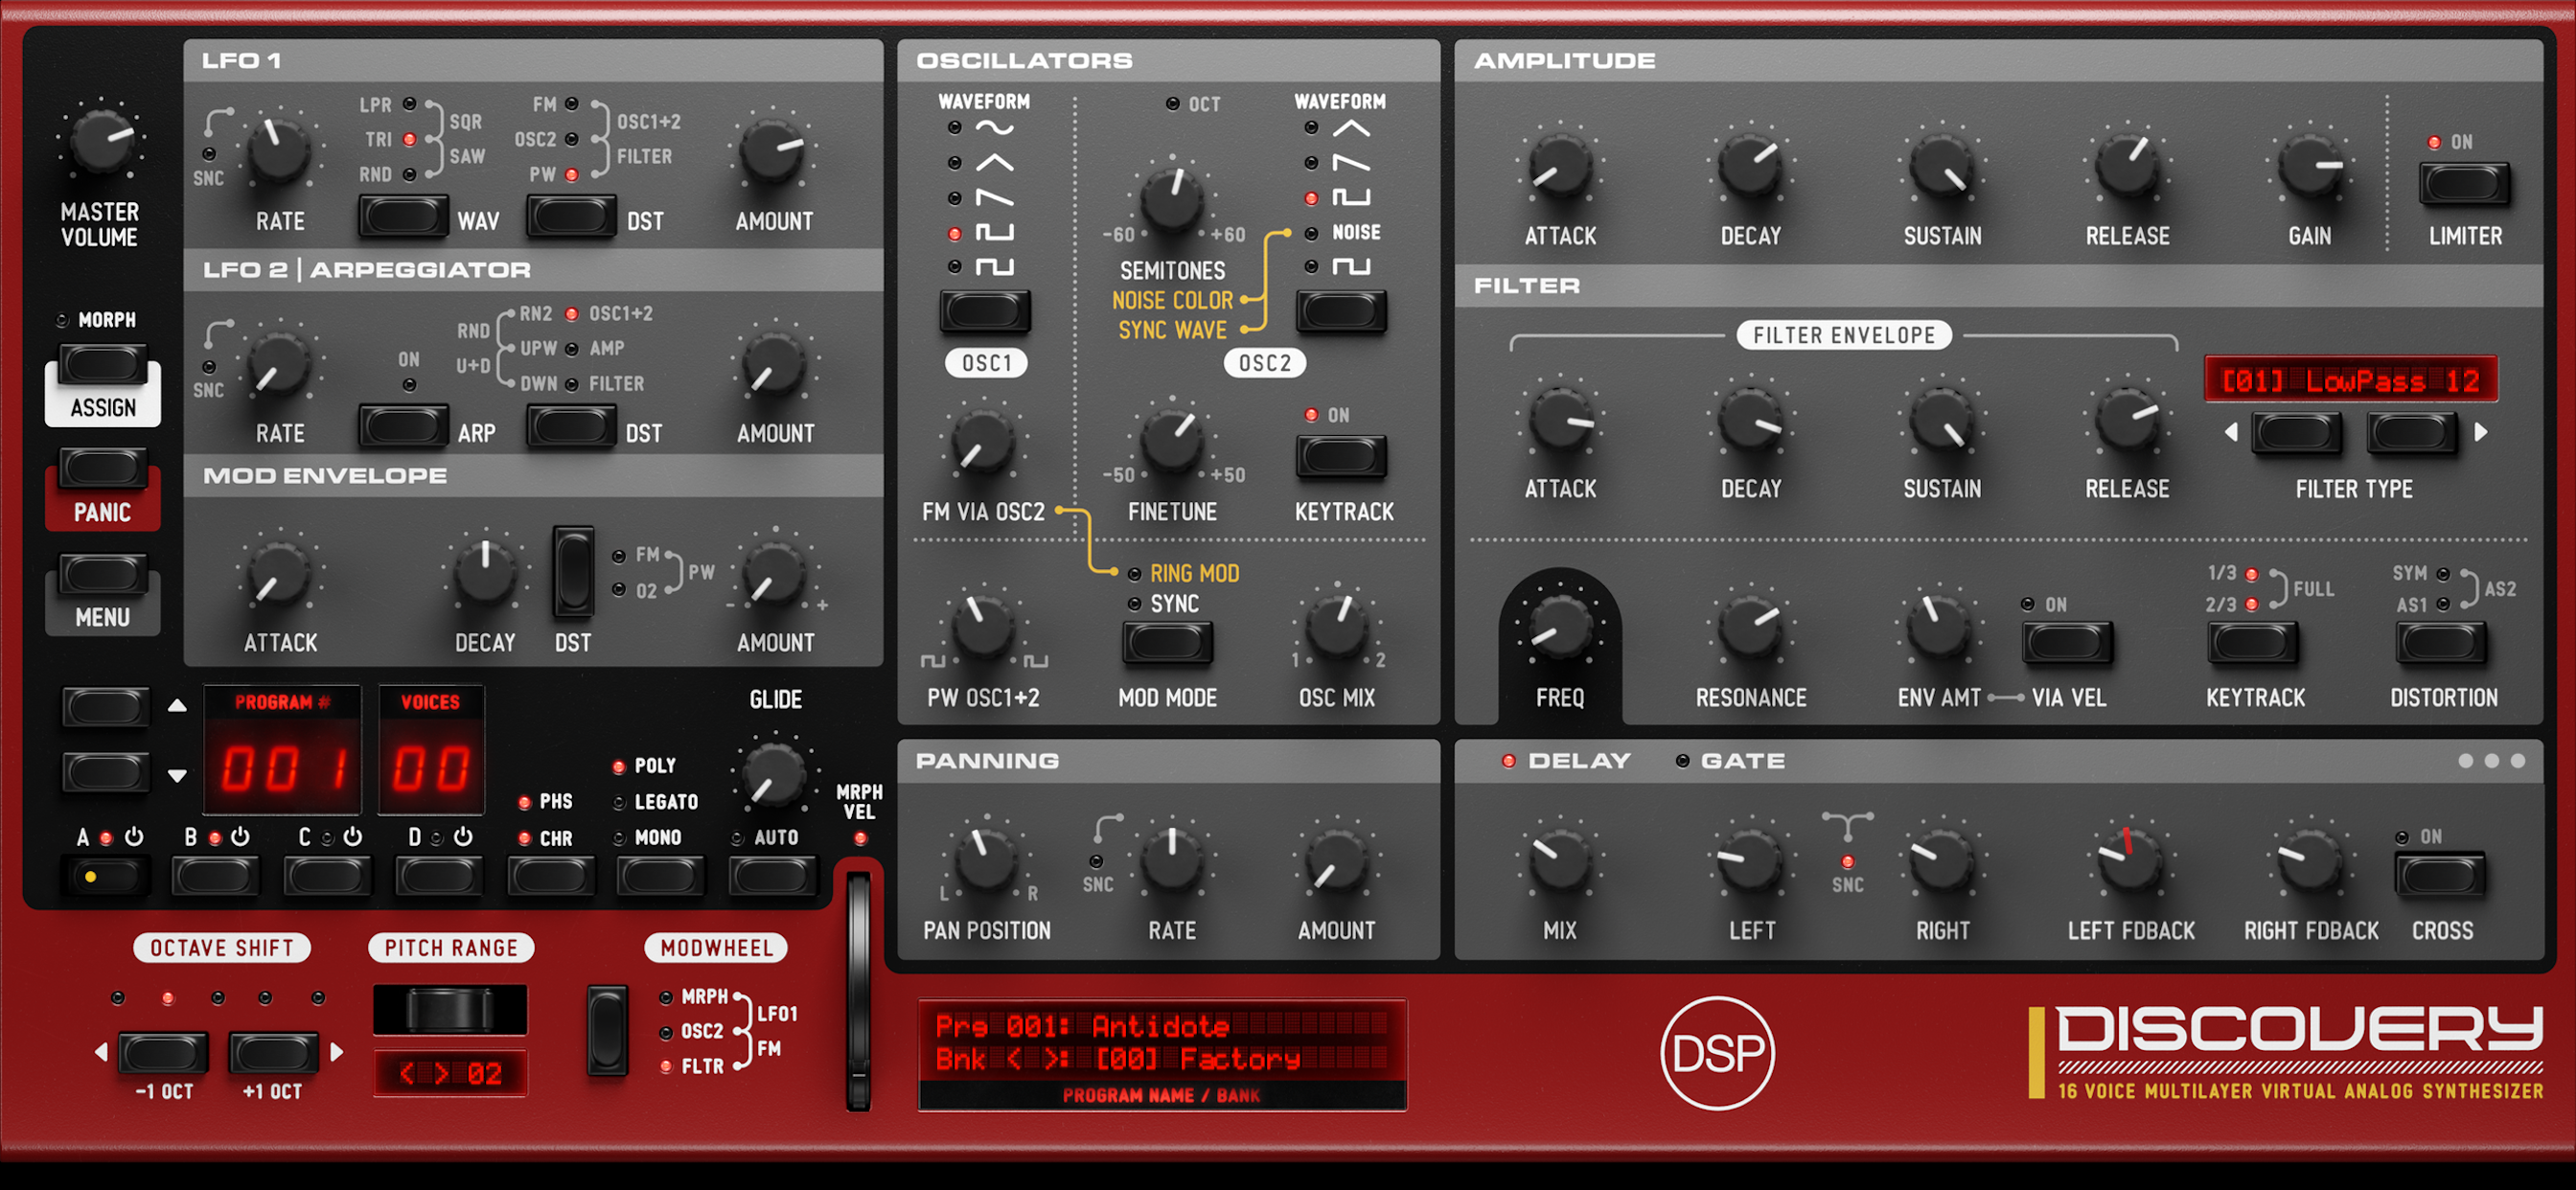Toggle the MORPH button
The height and width of the screenshot is (1190, 2576).
pos(103,365)
